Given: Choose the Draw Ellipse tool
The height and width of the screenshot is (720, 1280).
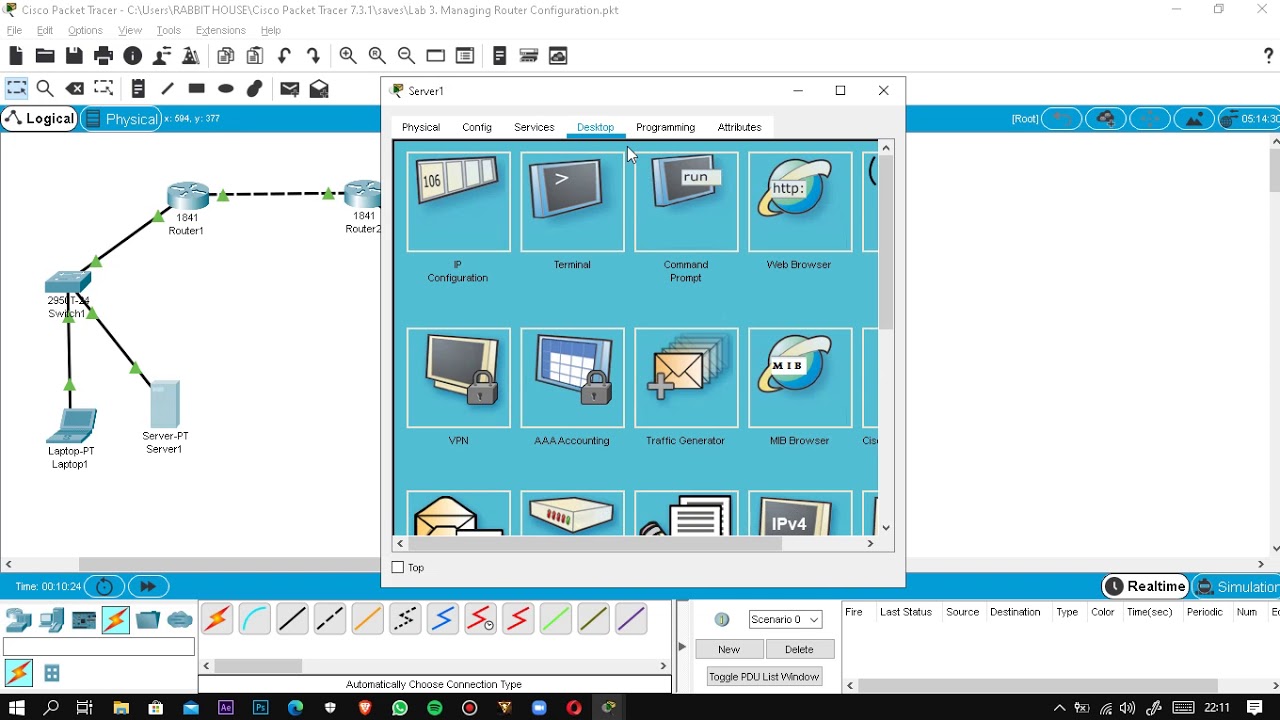Looking at the screenshot, I should click(x=226, y=89).
